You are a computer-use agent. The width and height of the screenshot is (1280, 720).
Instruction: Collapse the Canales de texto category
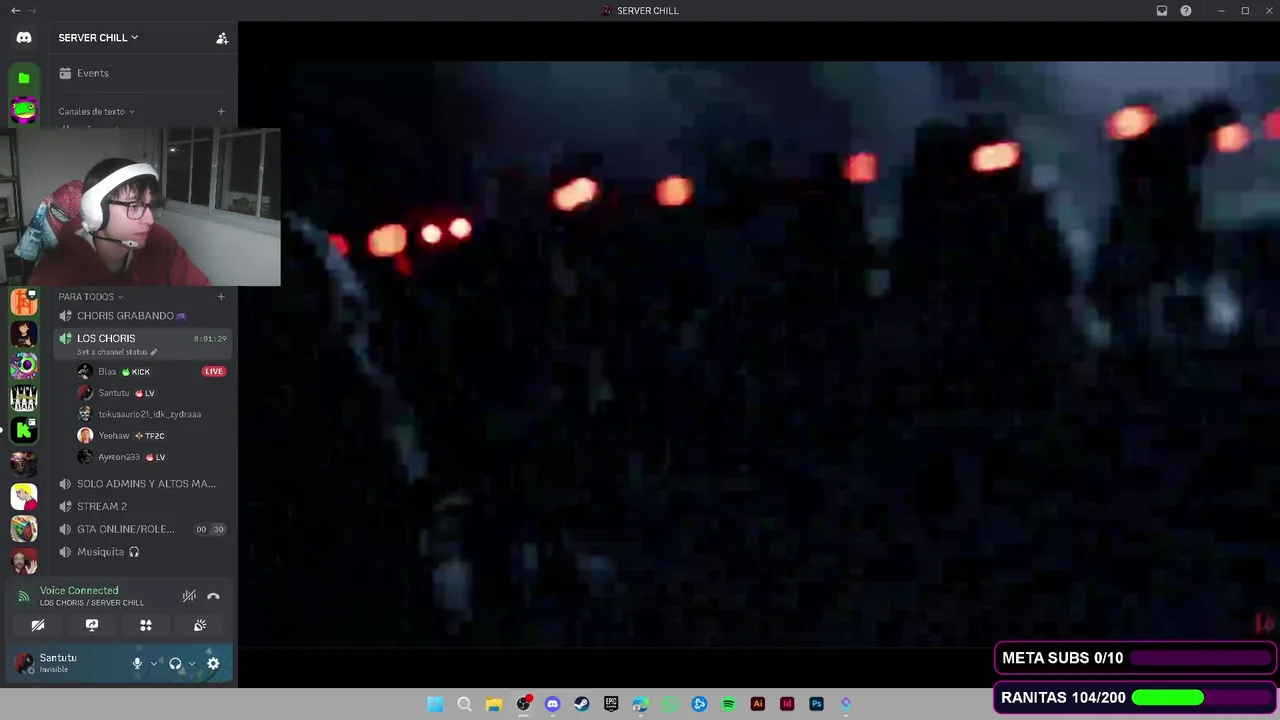click(x=96, y=112)
